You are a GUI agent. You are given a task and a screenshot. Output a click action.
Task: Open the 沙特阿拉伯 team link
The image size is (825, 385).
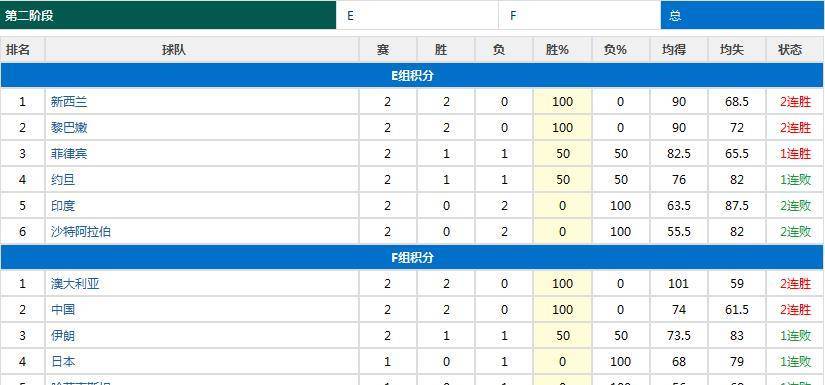(x=81, y=231)
